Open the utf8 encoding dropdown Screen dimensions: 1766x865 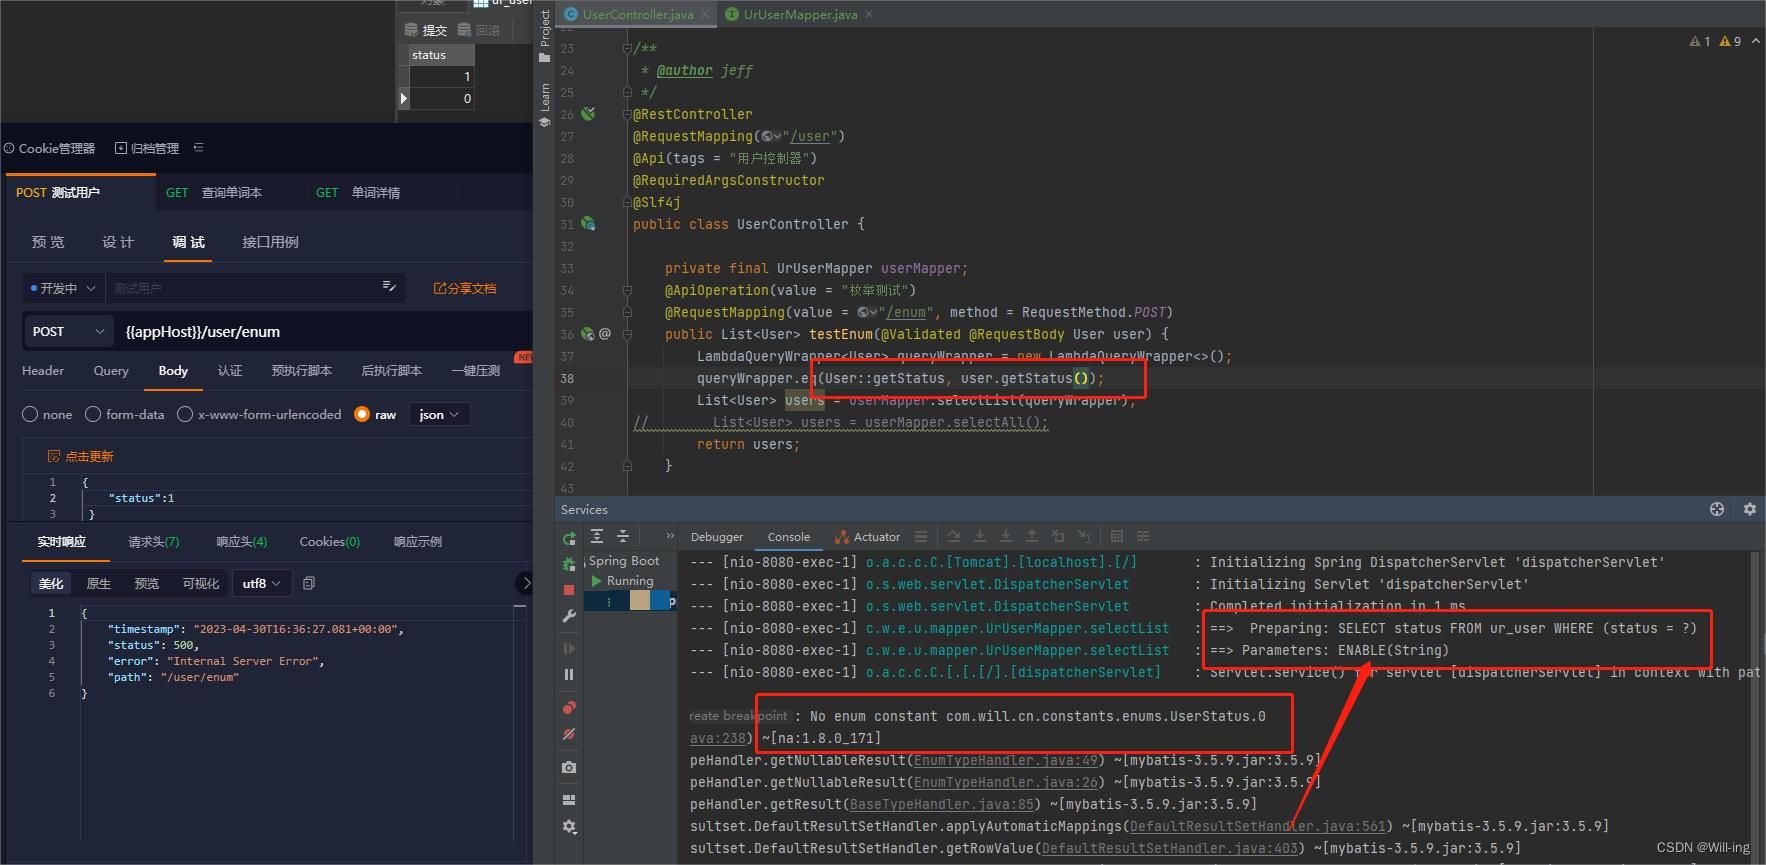[x=262, y=583]
